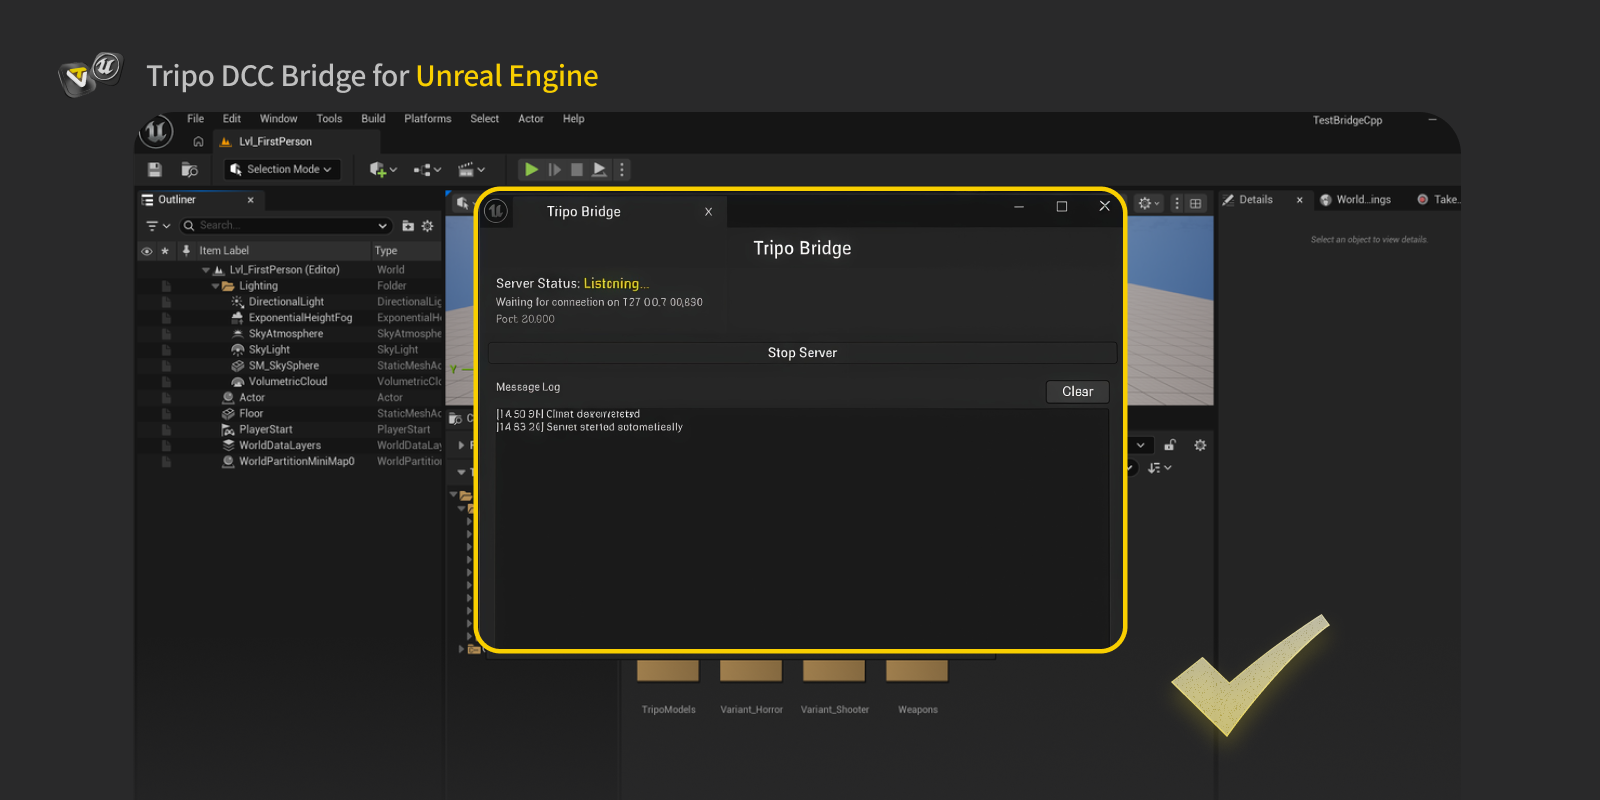Screen dimensions: 1600x800
Task: Open the play options three-dot menu
Action: (622, 170)
